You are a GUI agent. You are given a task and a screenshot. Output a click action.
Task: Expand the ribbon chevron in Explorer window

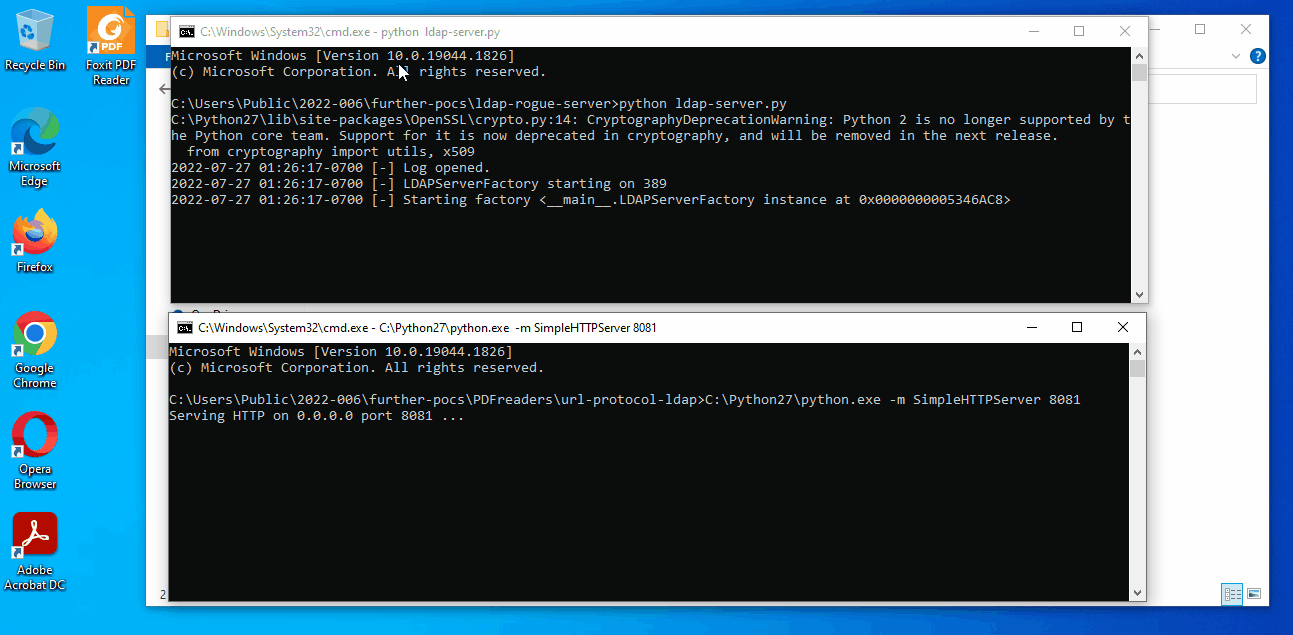[x=1237, y=56]
